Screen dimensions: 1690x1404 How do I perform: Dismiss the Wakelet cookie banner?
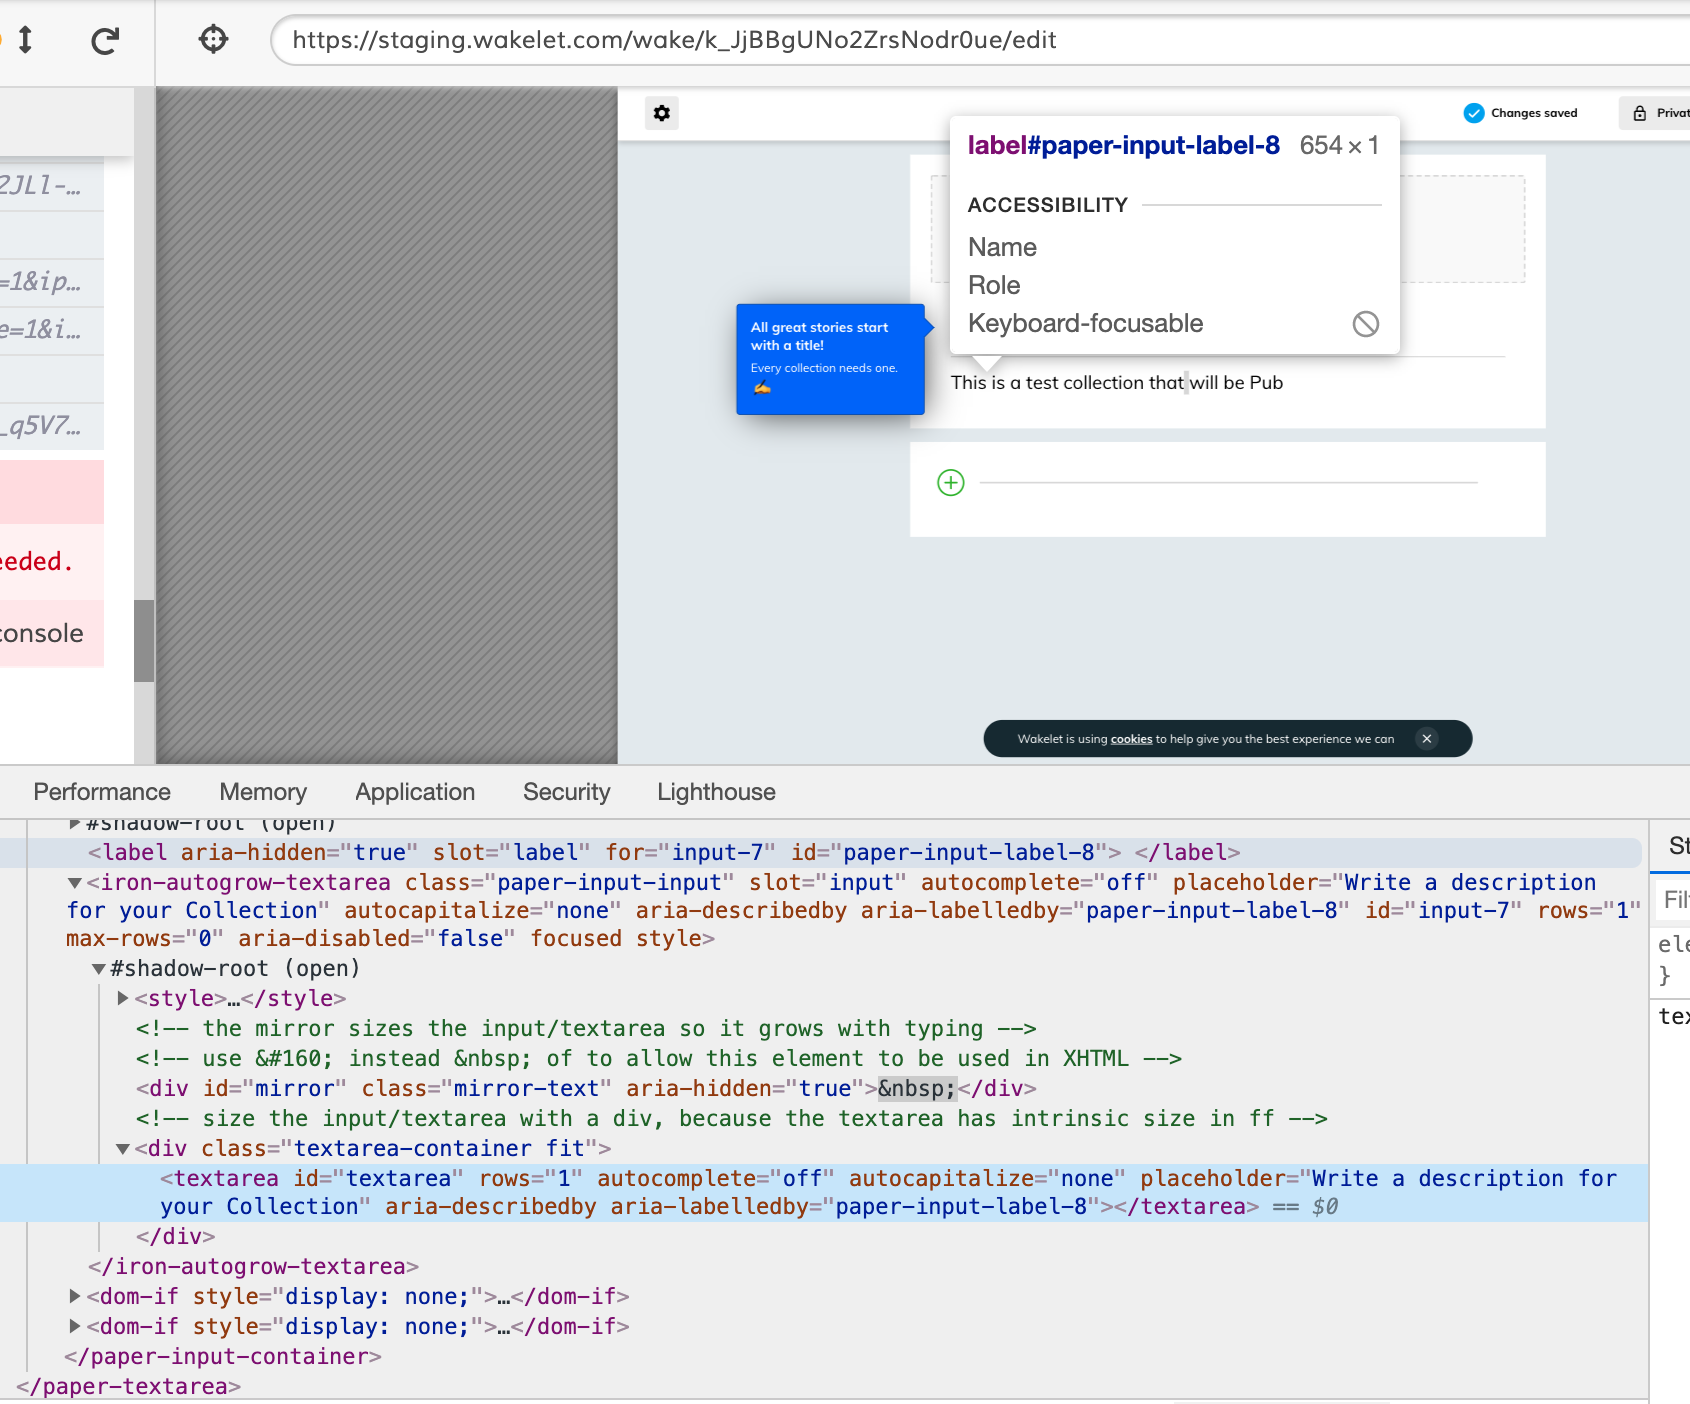coord(1427,738)
